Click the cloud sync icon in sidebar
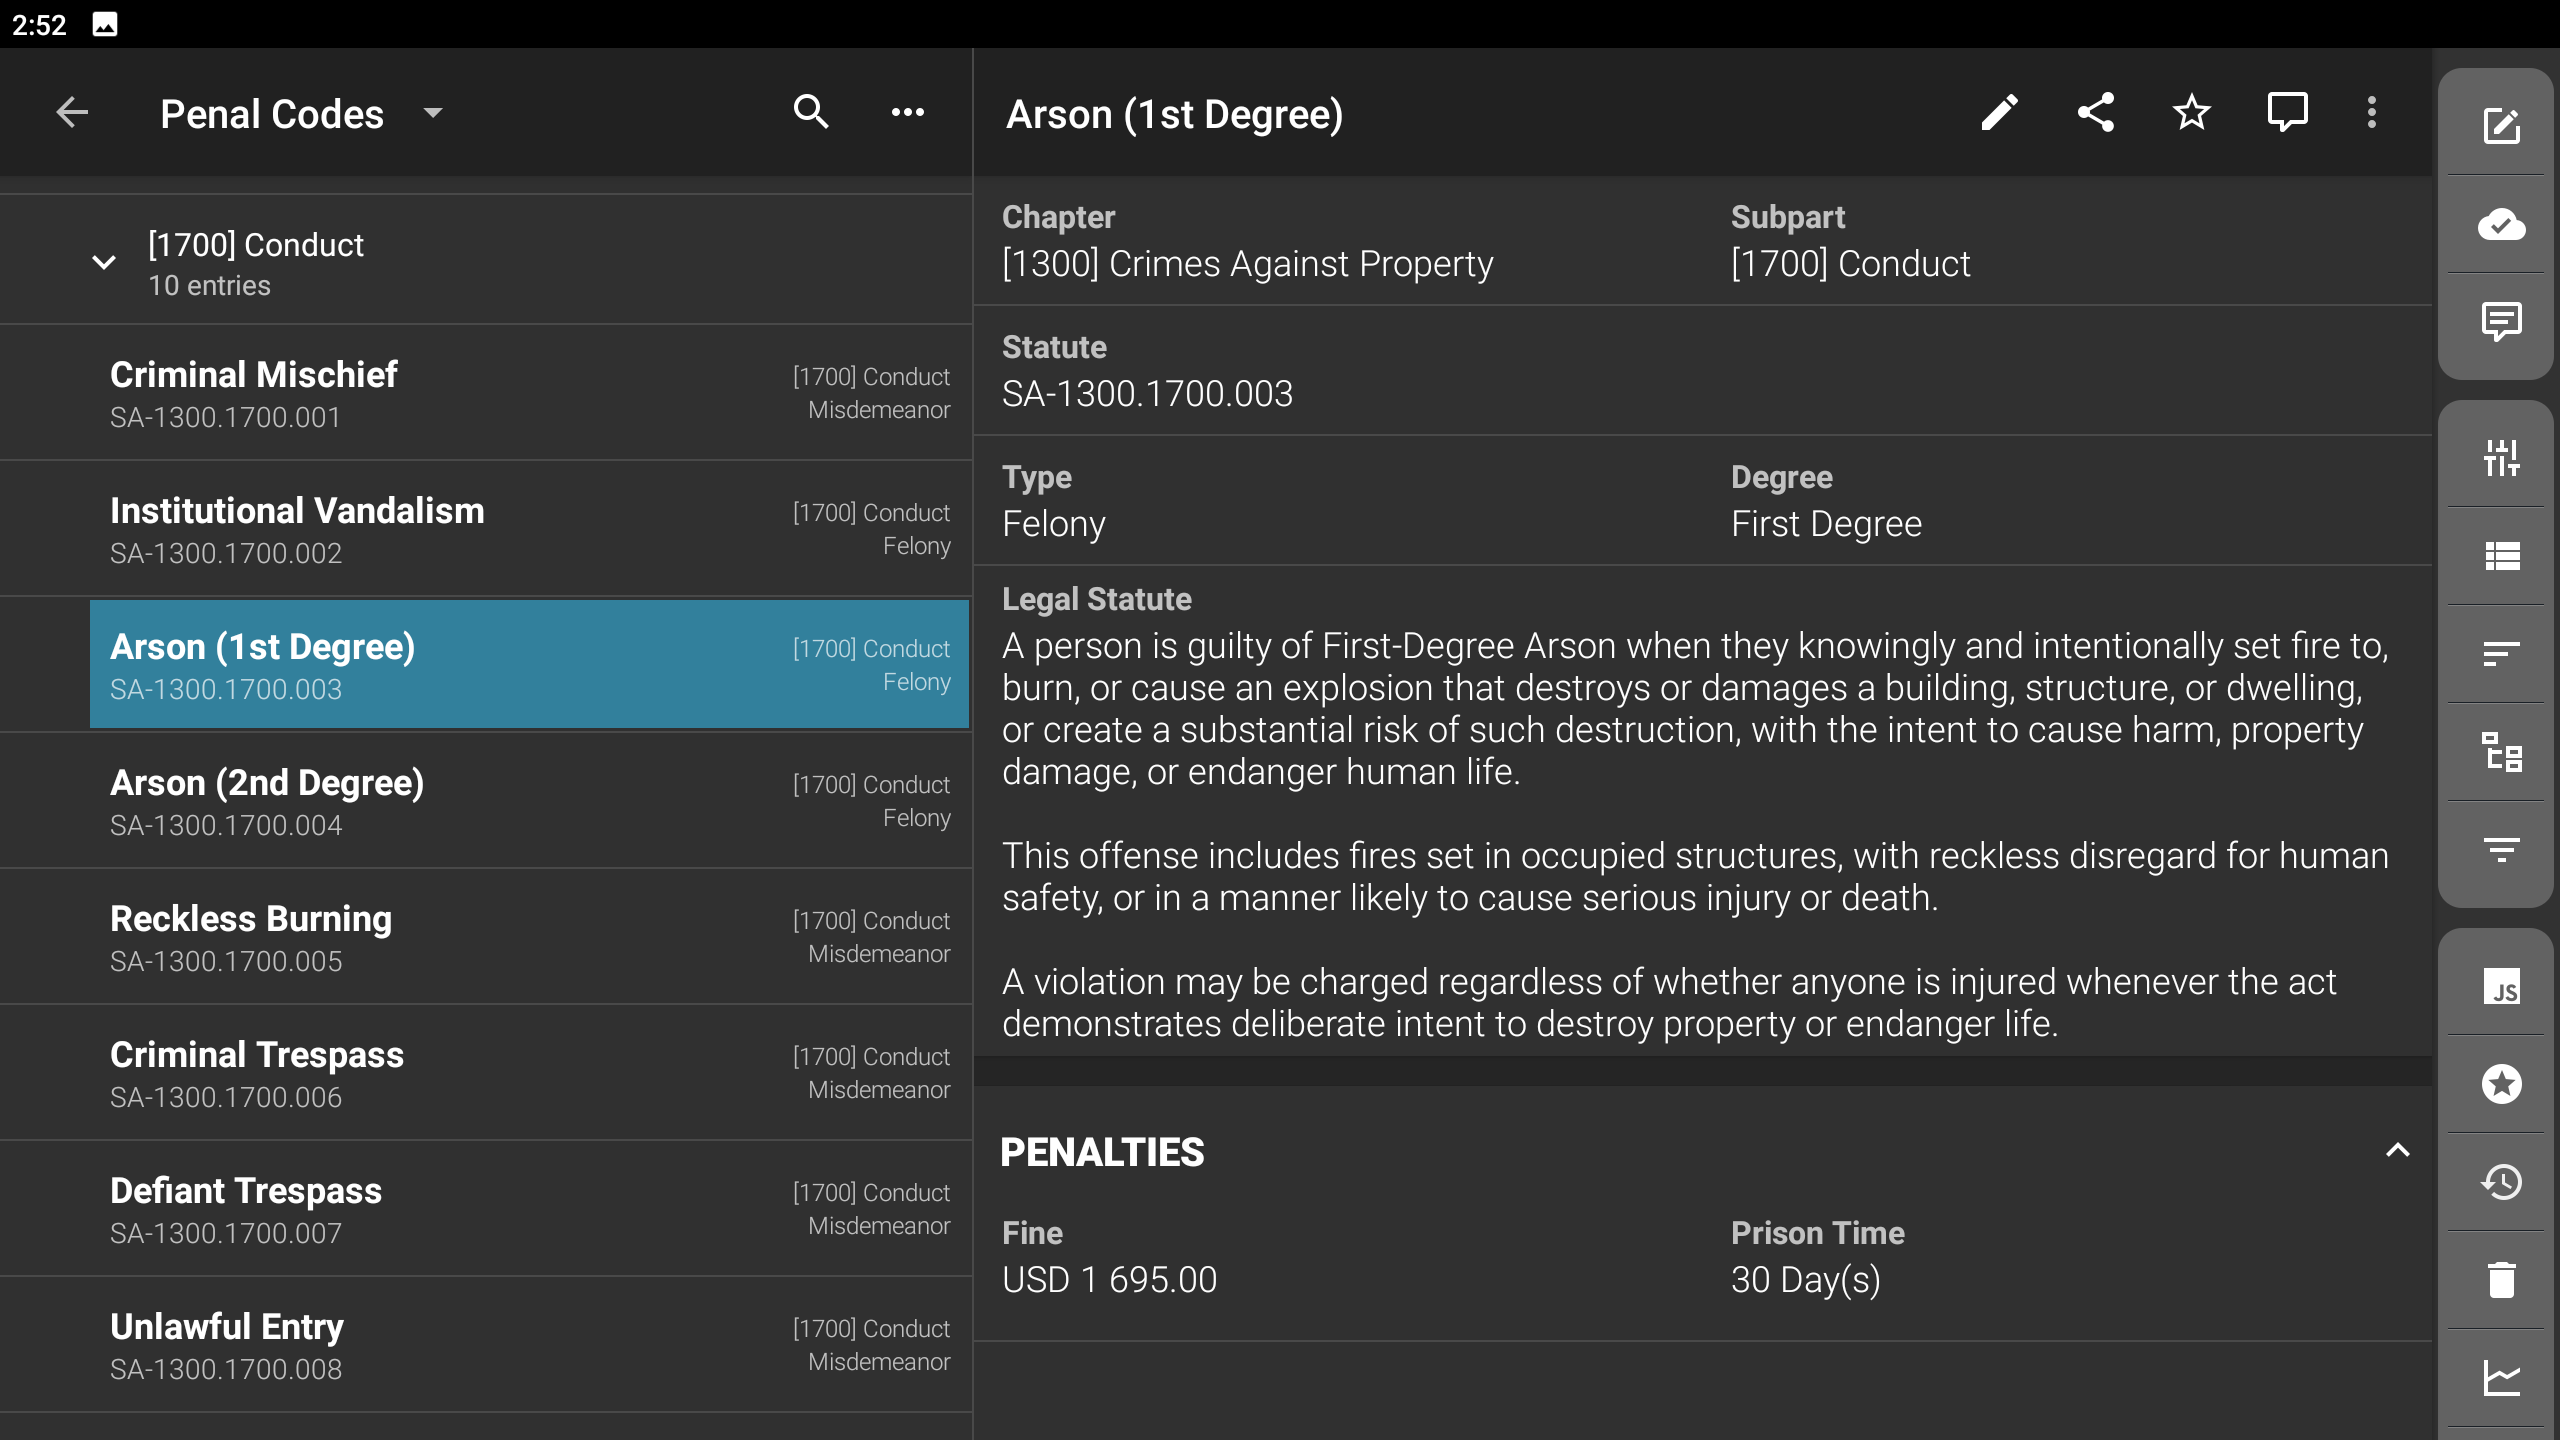Image resolution: width=2560 pixels, height=1440 pixels. [2501, 225]
